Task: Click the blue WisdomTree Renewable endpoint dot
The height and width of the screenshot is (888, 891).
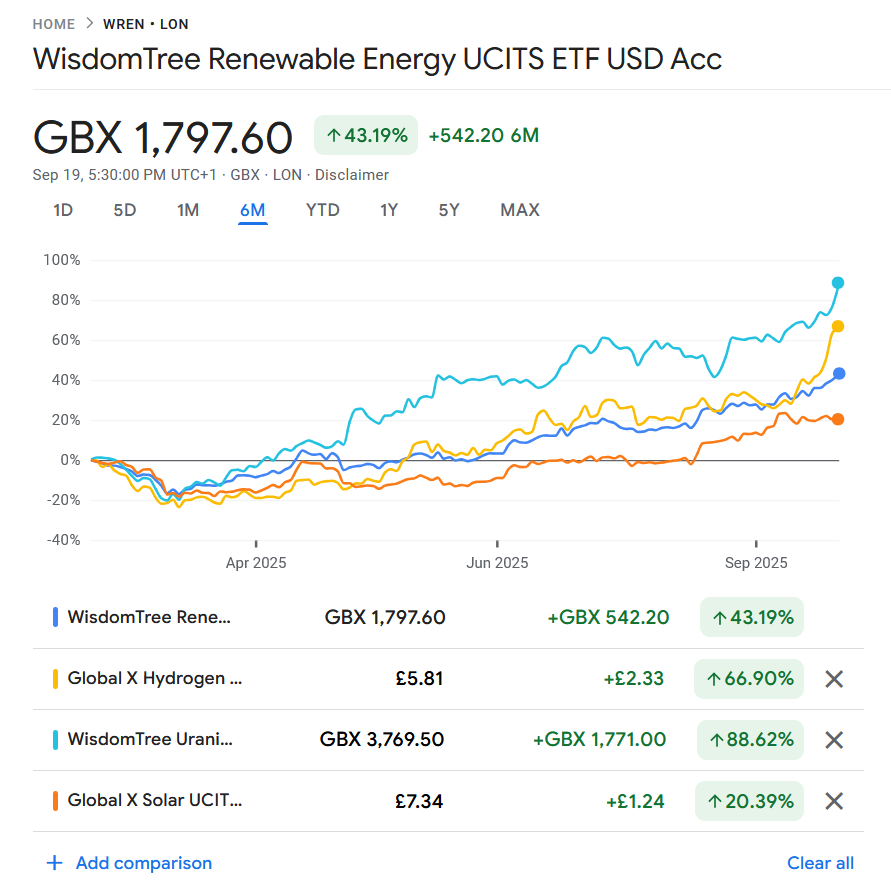Action: [839, 373]
